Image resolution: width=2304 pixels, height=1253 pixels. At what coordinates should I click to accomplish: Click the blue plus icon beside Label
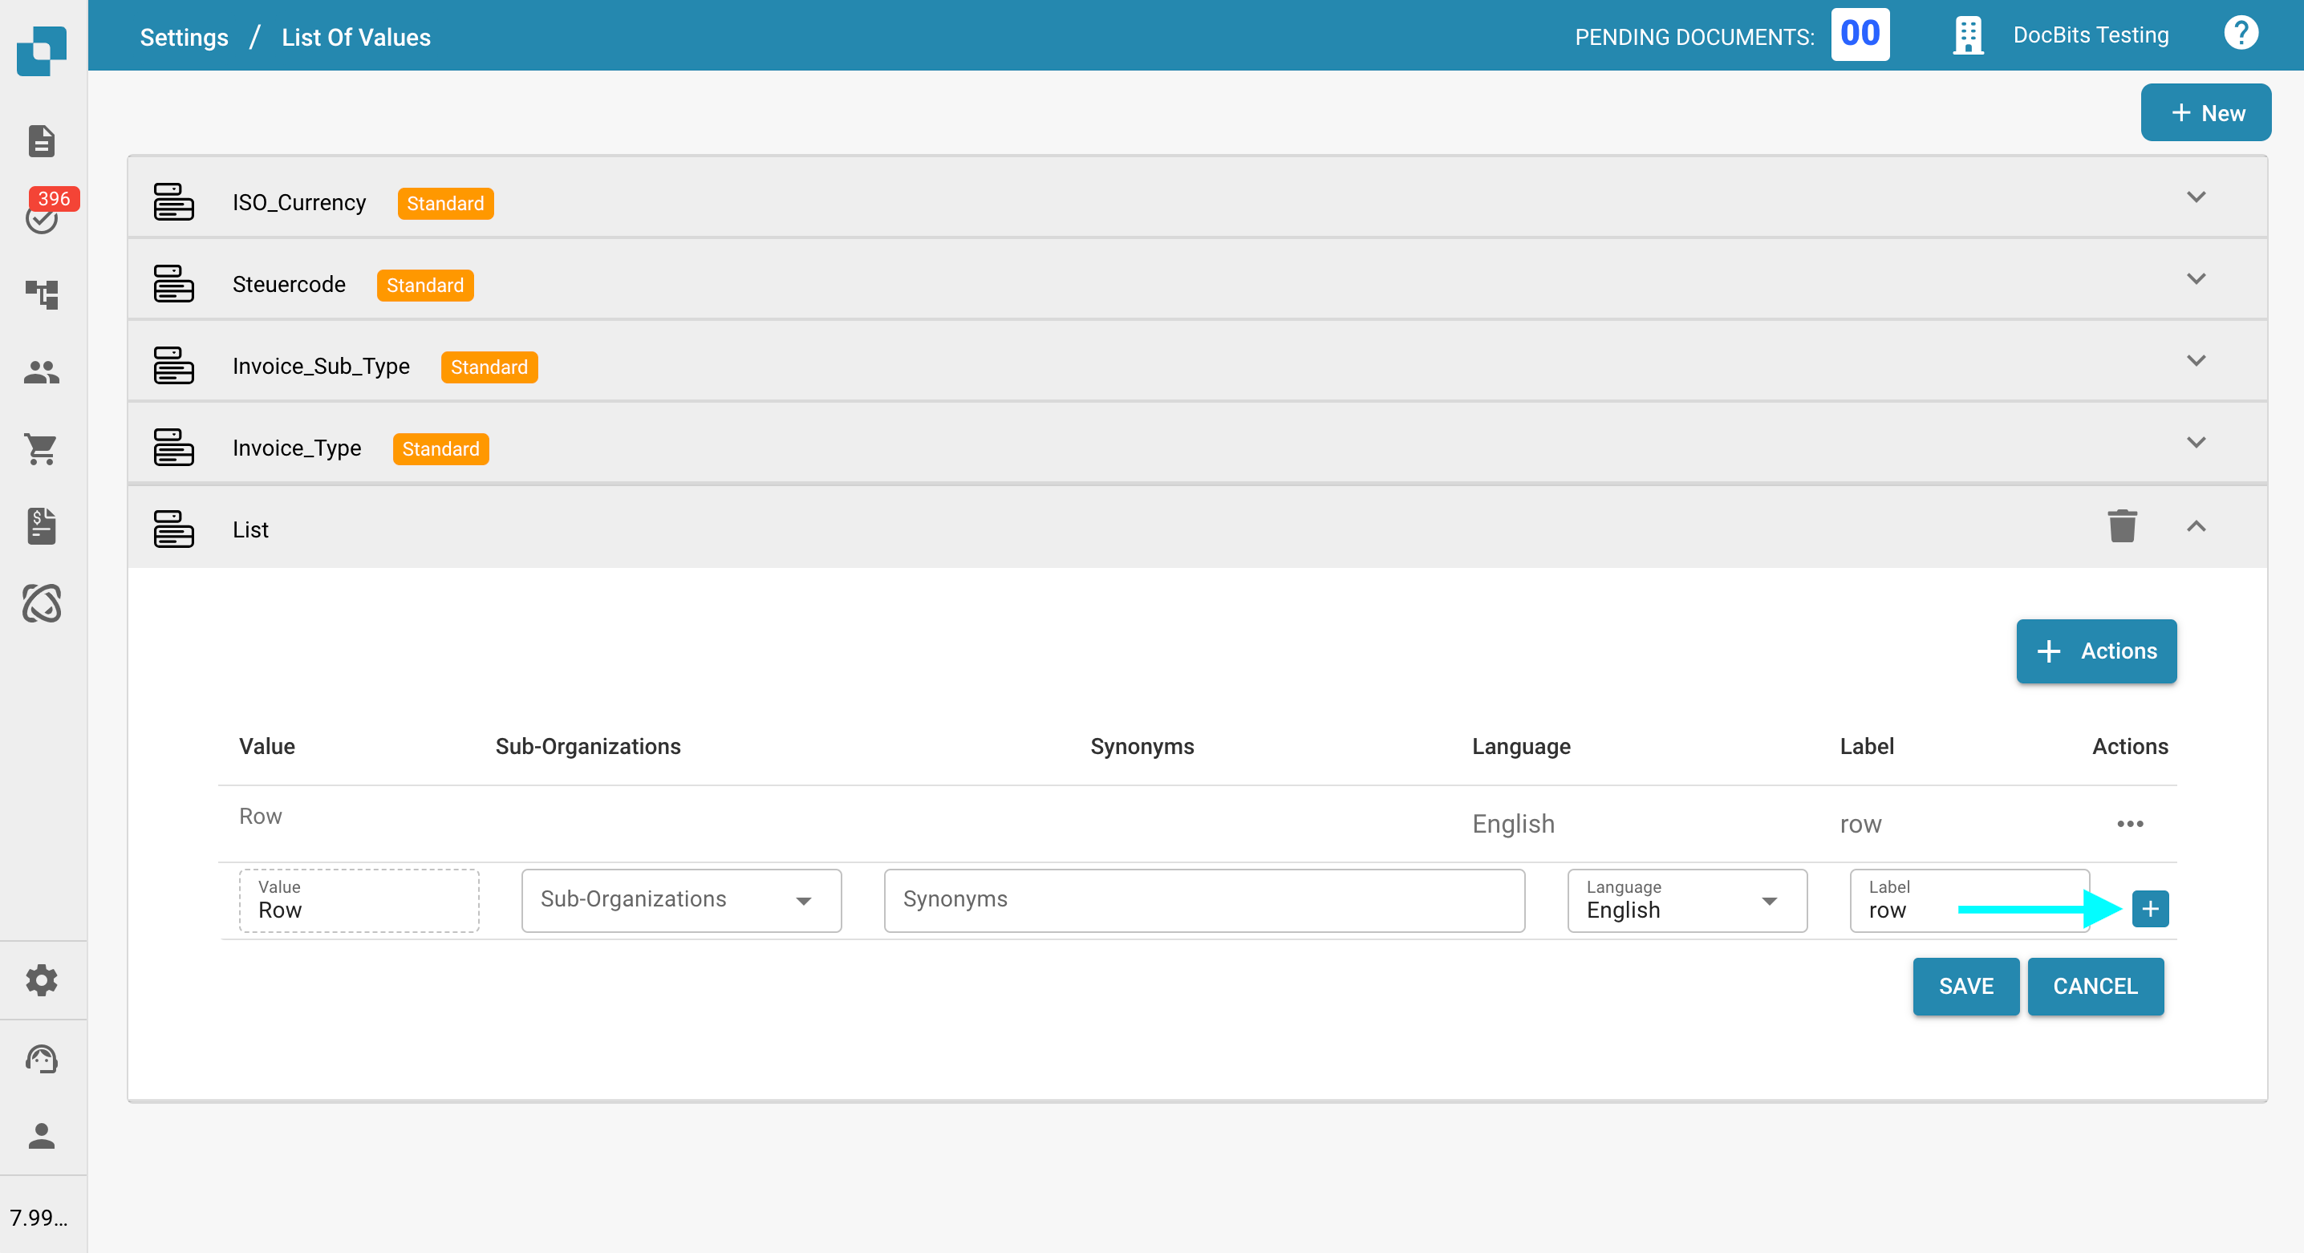2150,908
